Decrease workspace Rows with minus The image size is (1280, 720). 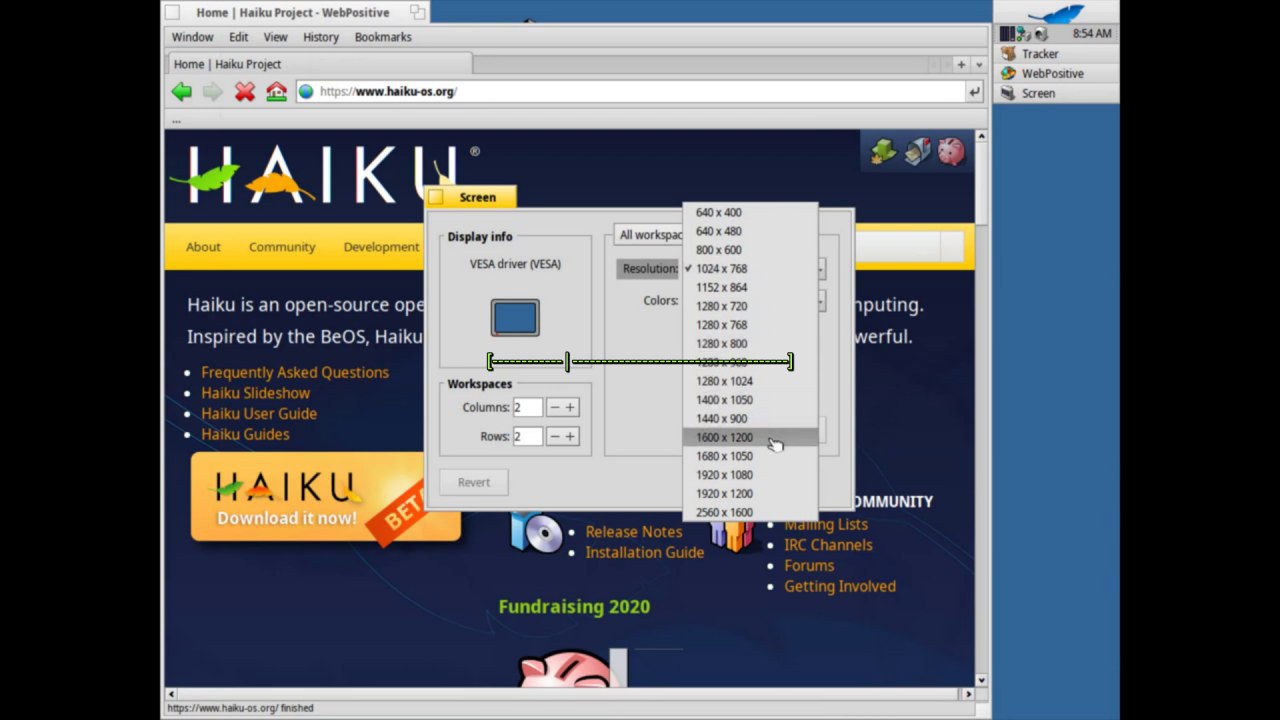554,436
